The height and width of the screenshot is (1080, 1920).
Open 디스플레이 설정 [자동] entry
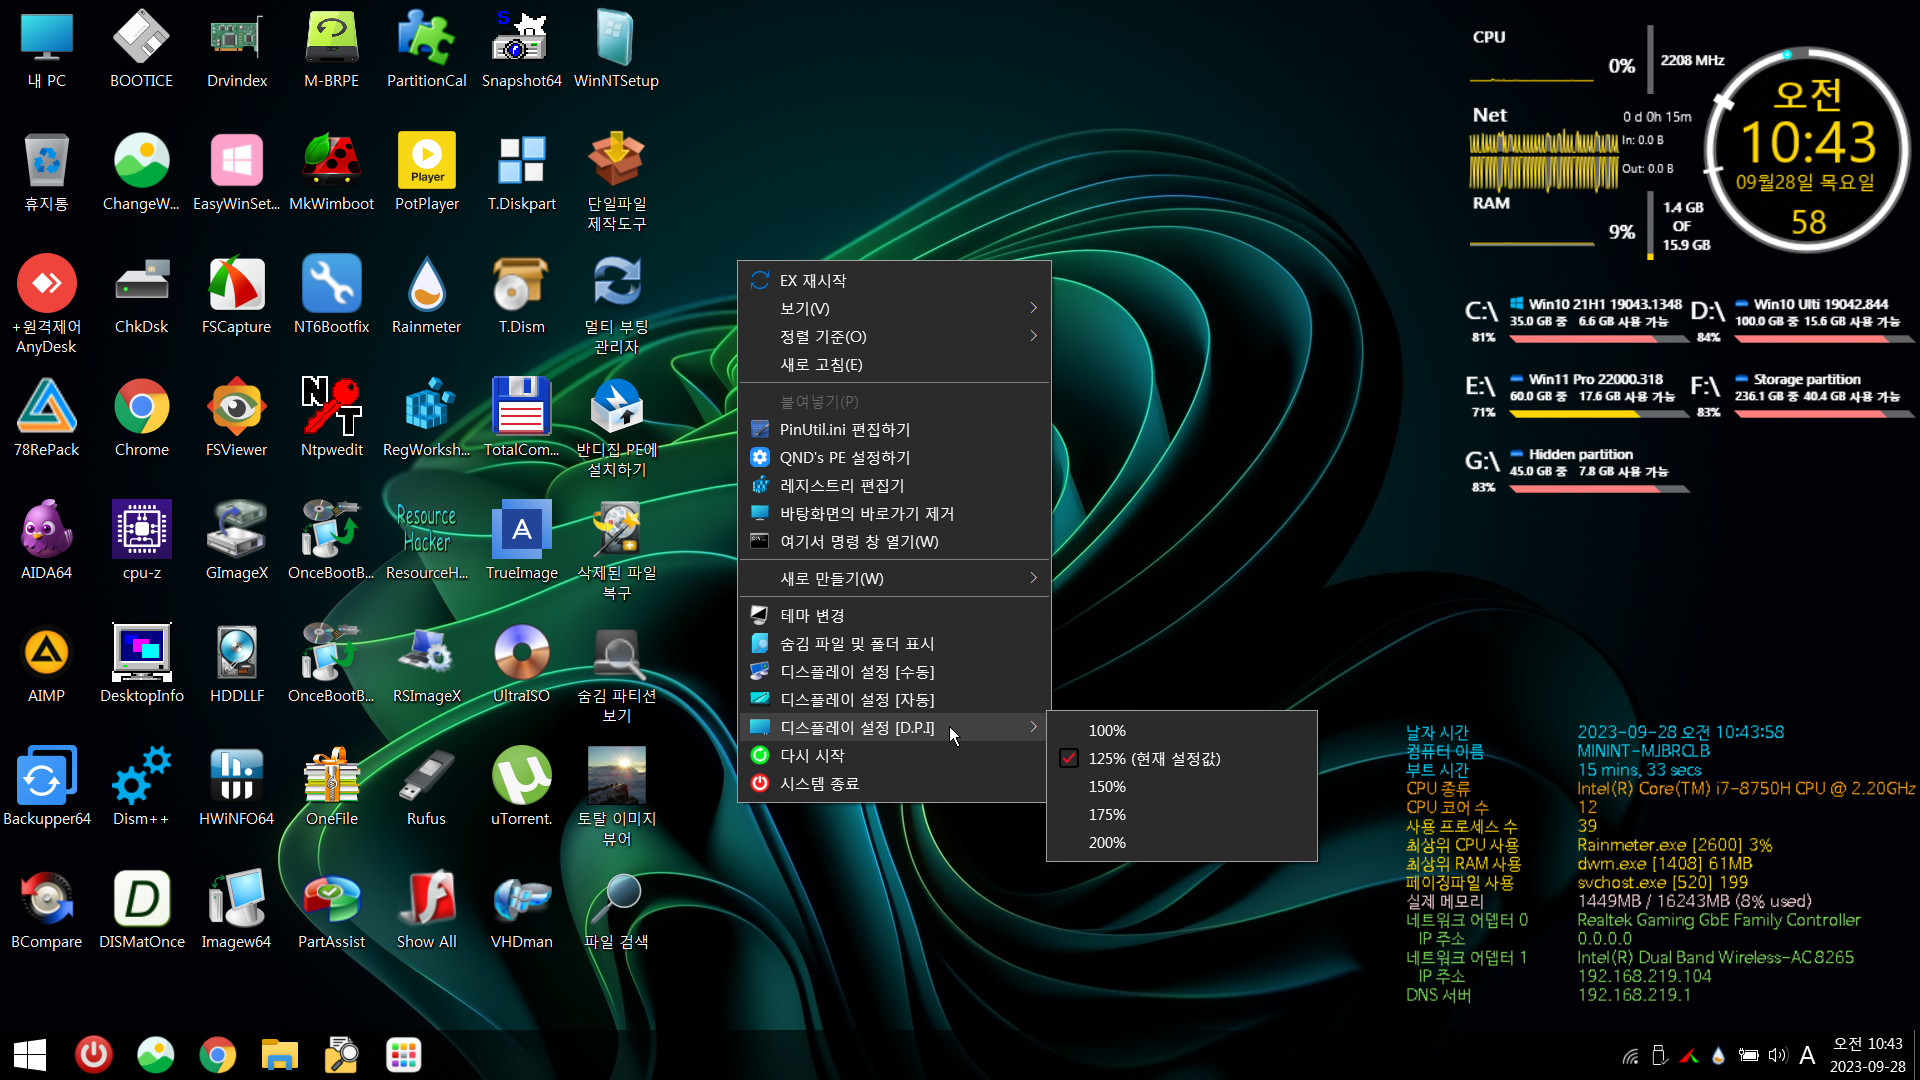894,700
